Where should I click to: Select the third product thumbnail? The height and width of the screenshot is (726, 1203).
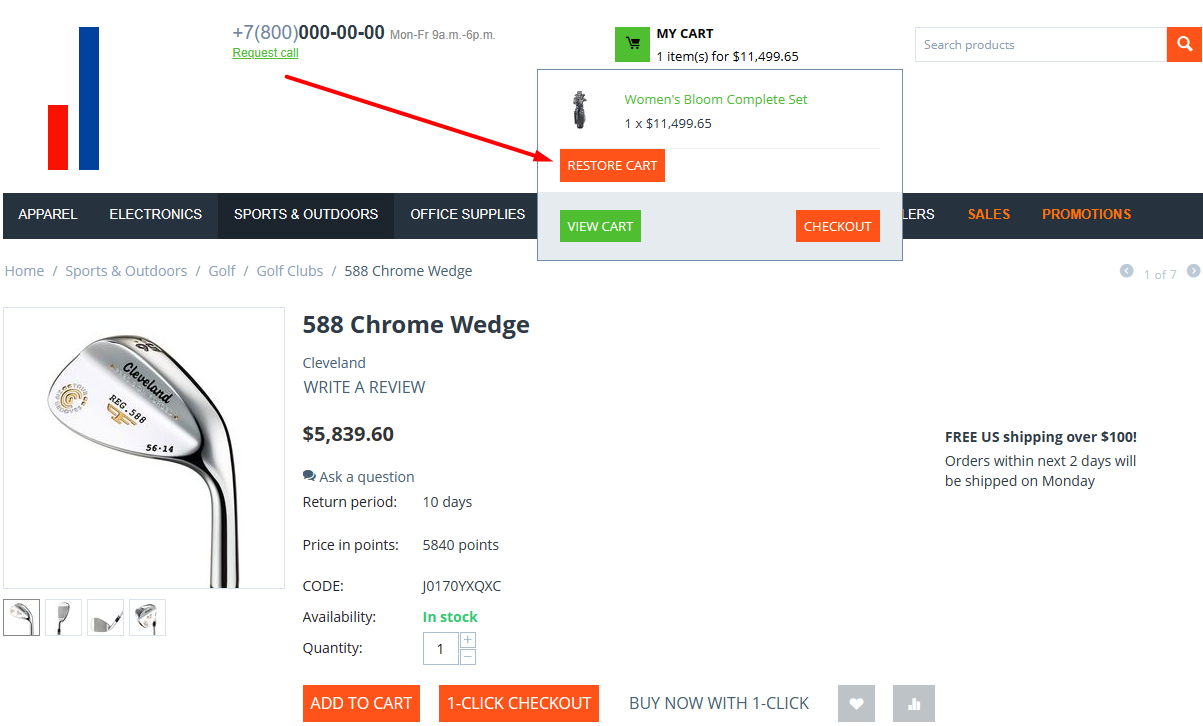pyautogui.click(x=106, y=618)
